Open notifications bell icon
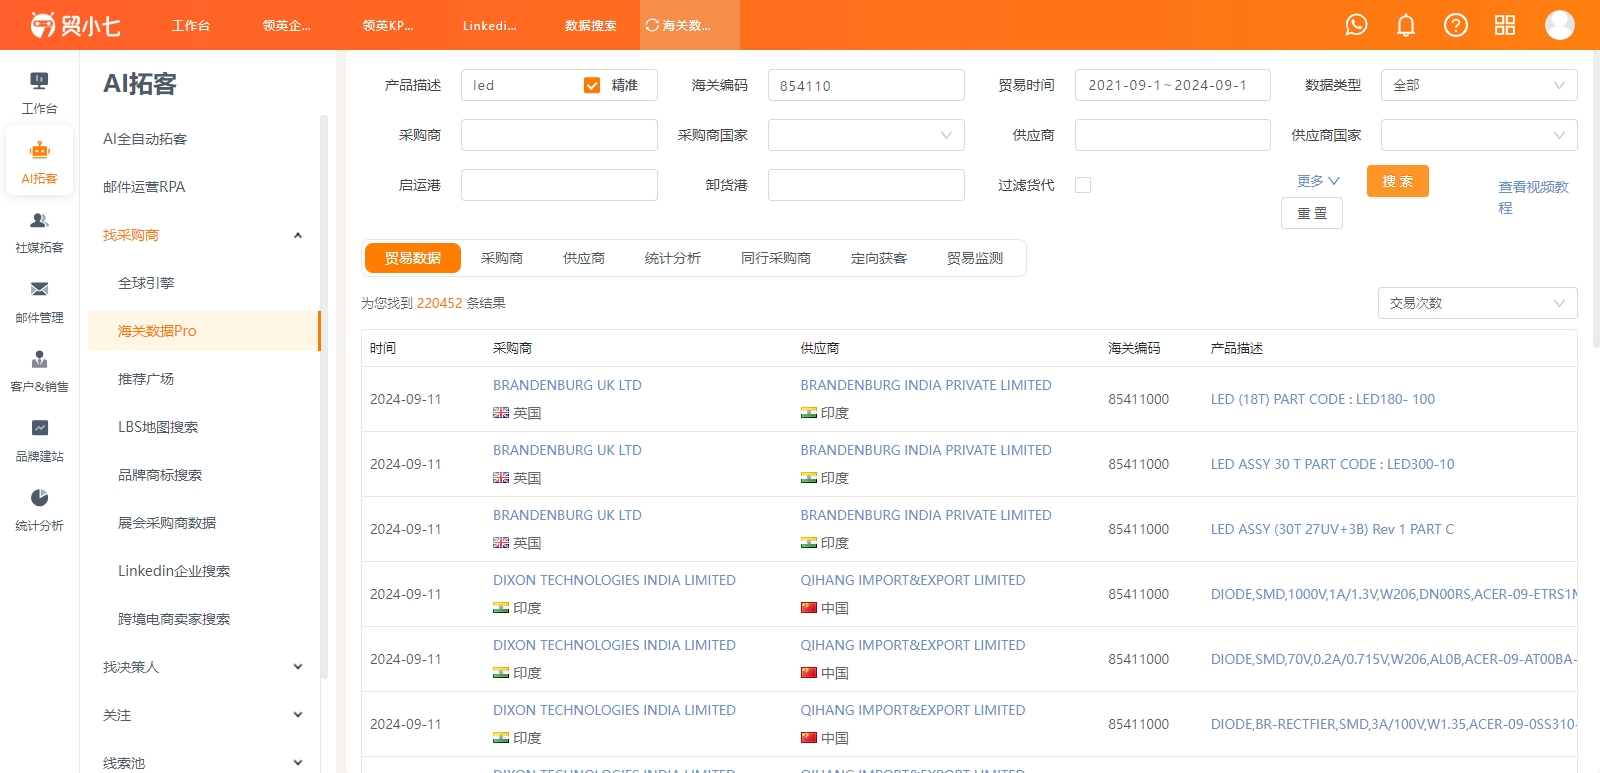This screenshot has height=773, width=1600. (x=1406, y=25)
